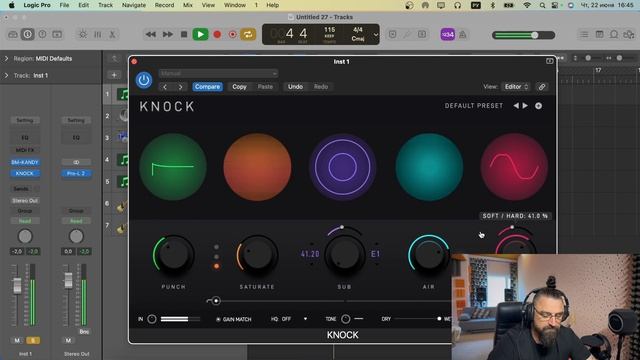Image resolution: width=640 pixels, height=360 pixels.
Task: Click the Undo button
Action: point(296,87)
